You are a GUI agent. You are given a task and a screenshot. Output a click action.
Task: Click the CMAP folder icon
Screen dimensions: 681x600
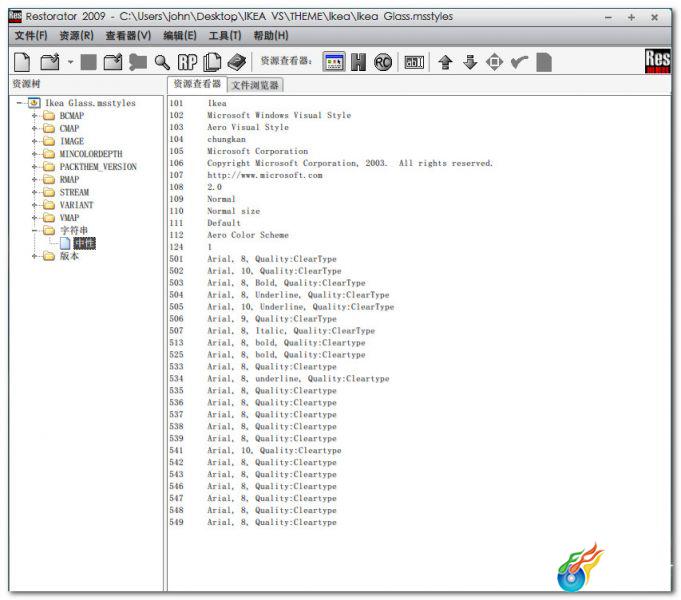pos(49,128)
